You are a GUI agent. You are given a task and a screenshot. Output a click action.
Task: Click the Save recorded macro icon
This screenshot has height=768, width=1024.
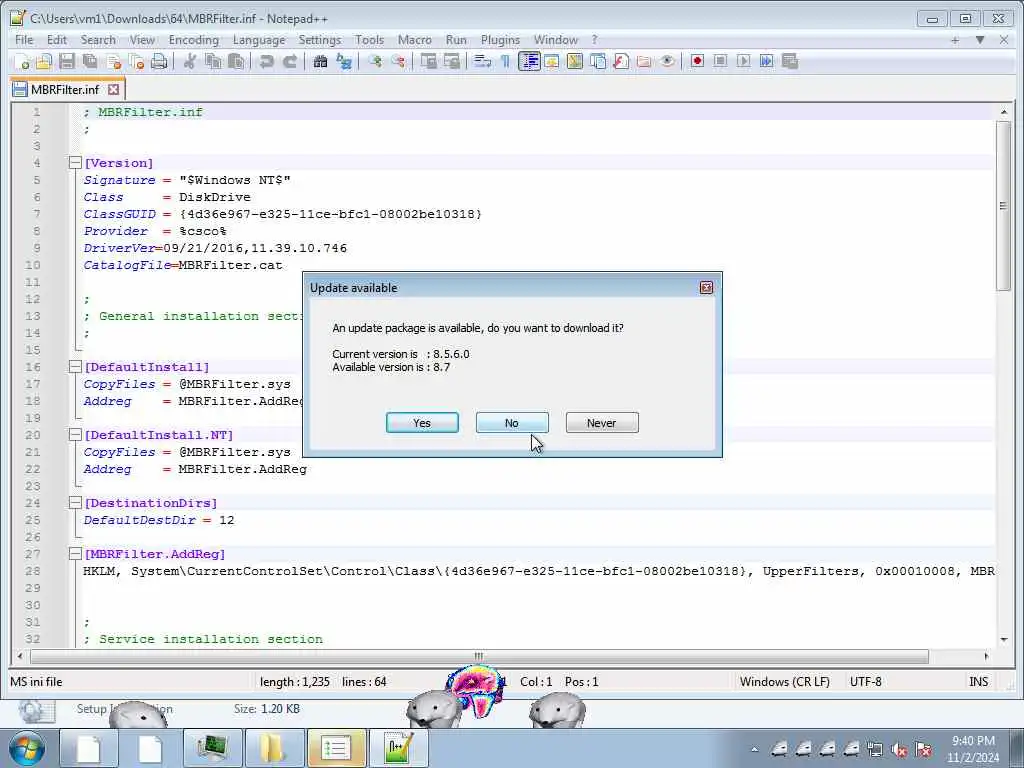(790, 61)
